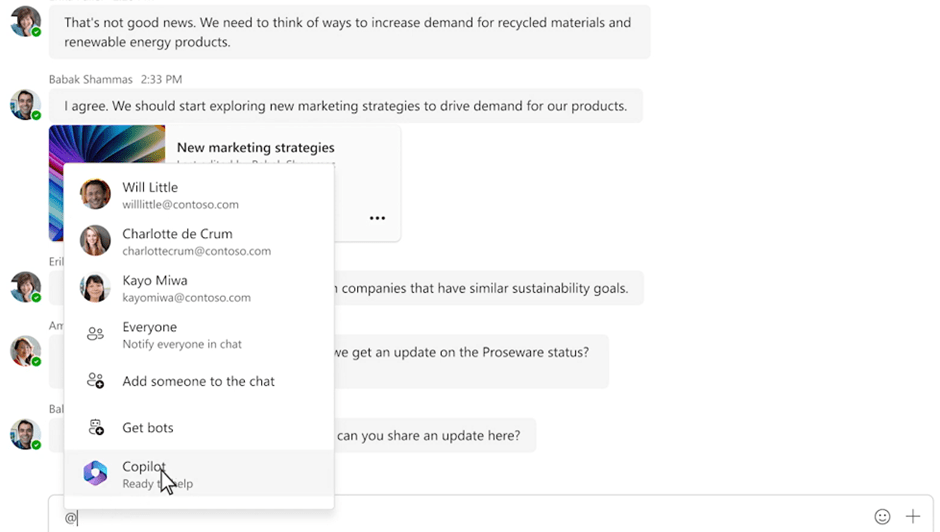Open New marketing strategies file title
This screenshot has width=940, height=532.
tap(256, 148)
